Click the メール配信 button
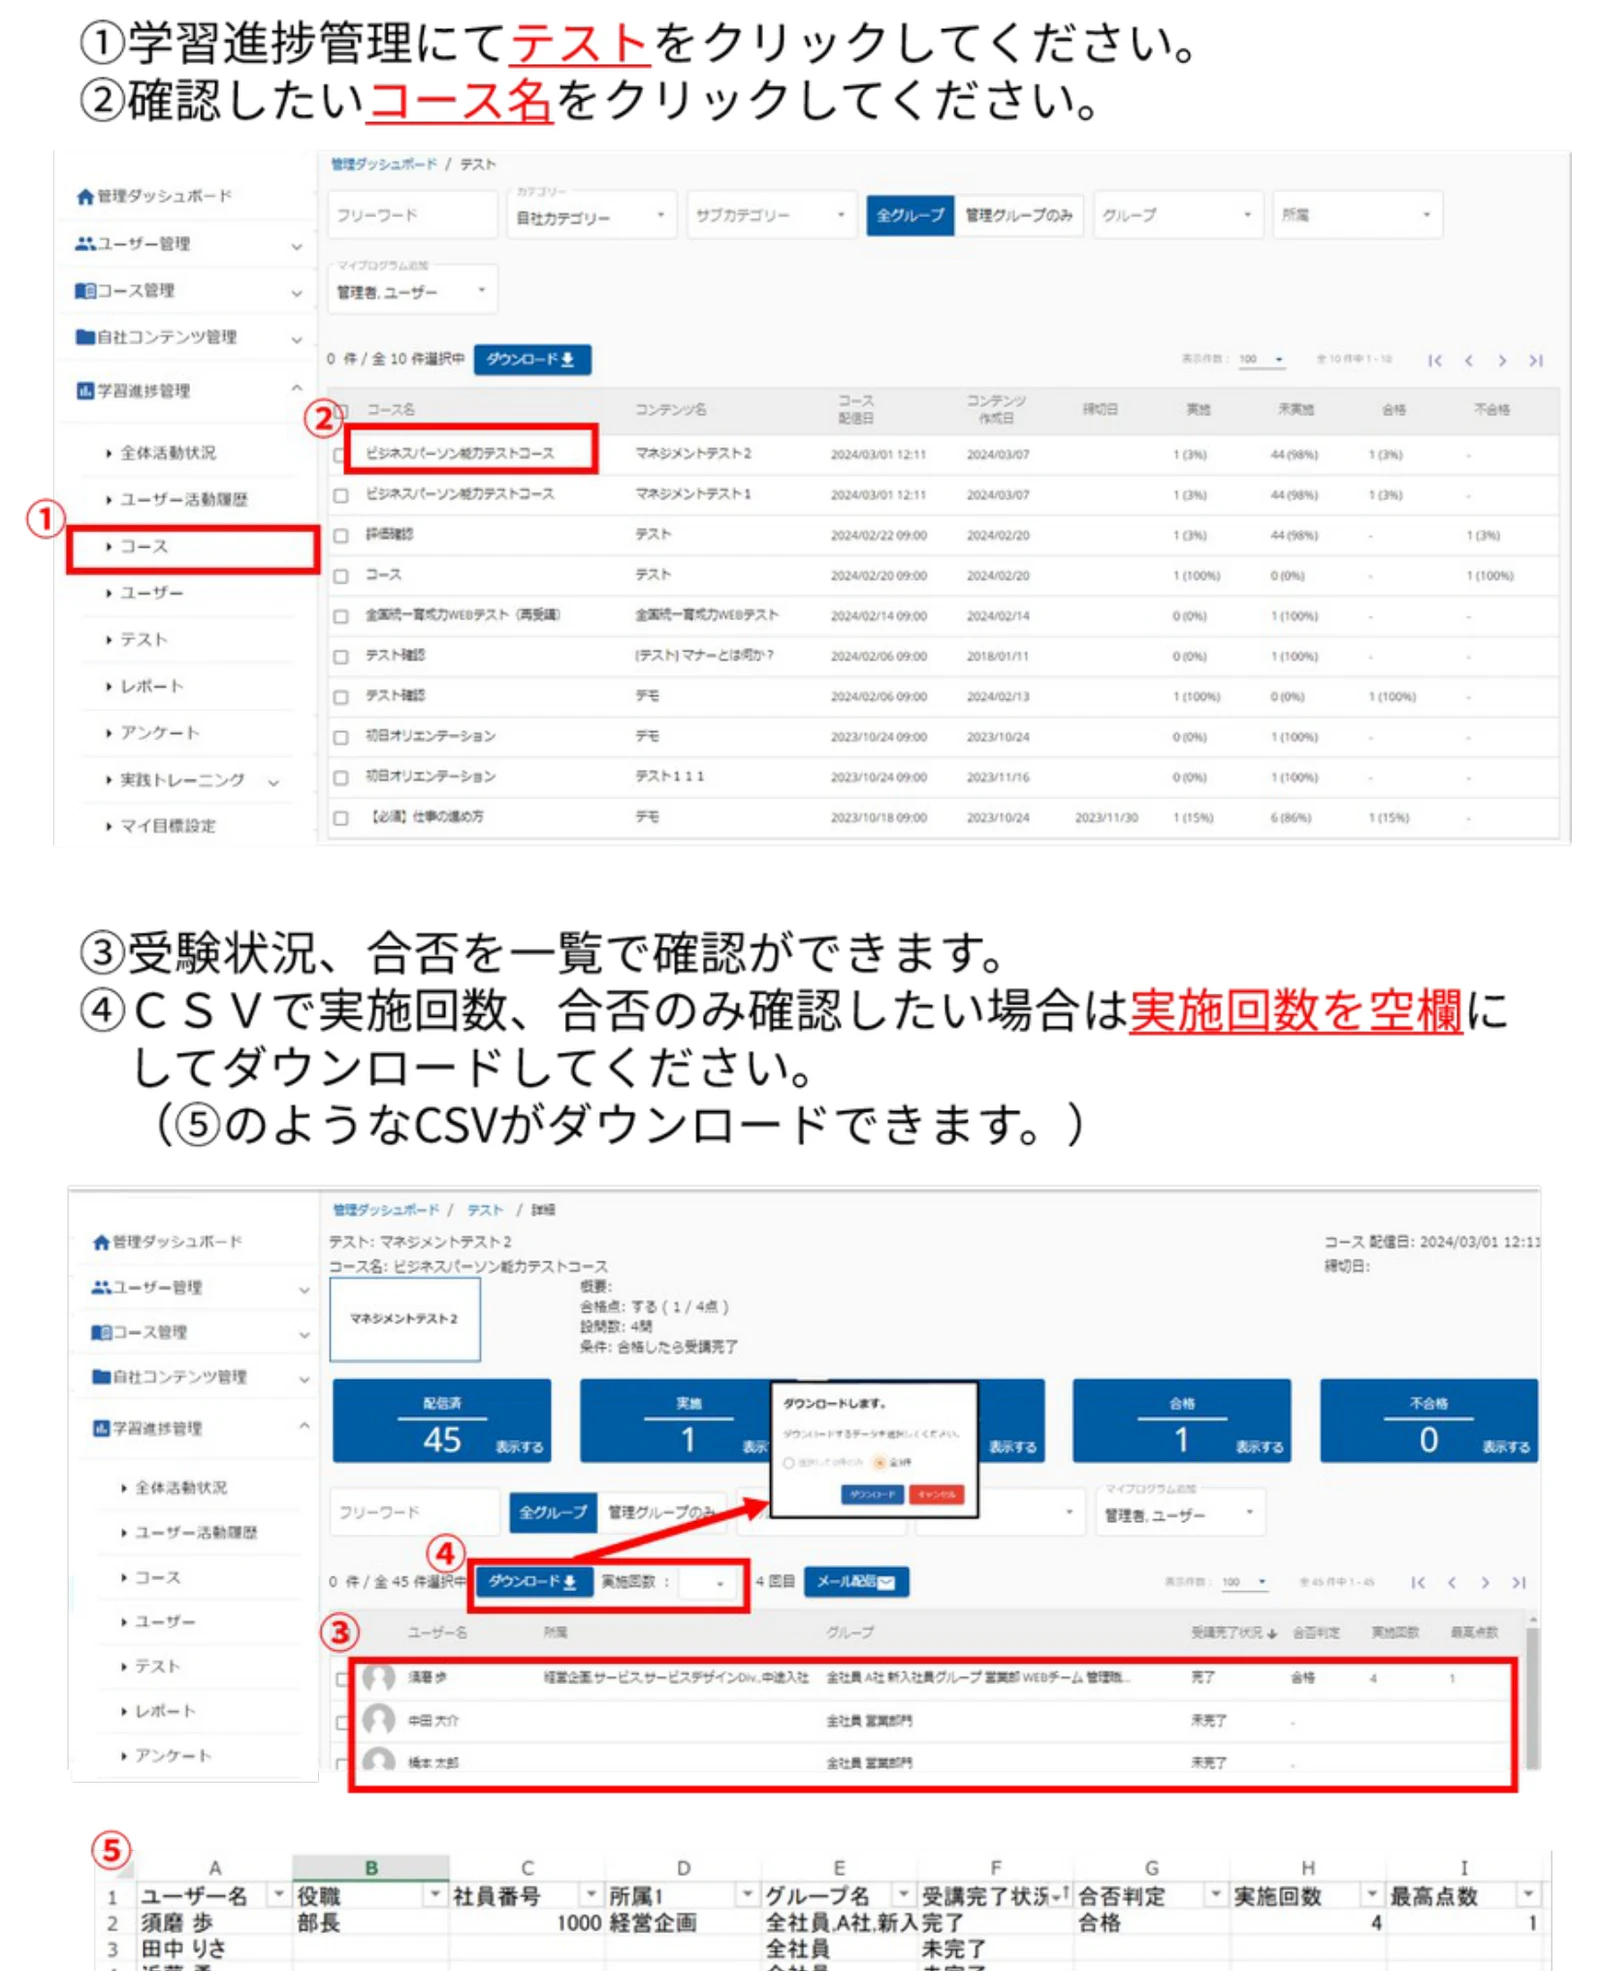1600x1971 pixels. click(x=856, y=1582)
